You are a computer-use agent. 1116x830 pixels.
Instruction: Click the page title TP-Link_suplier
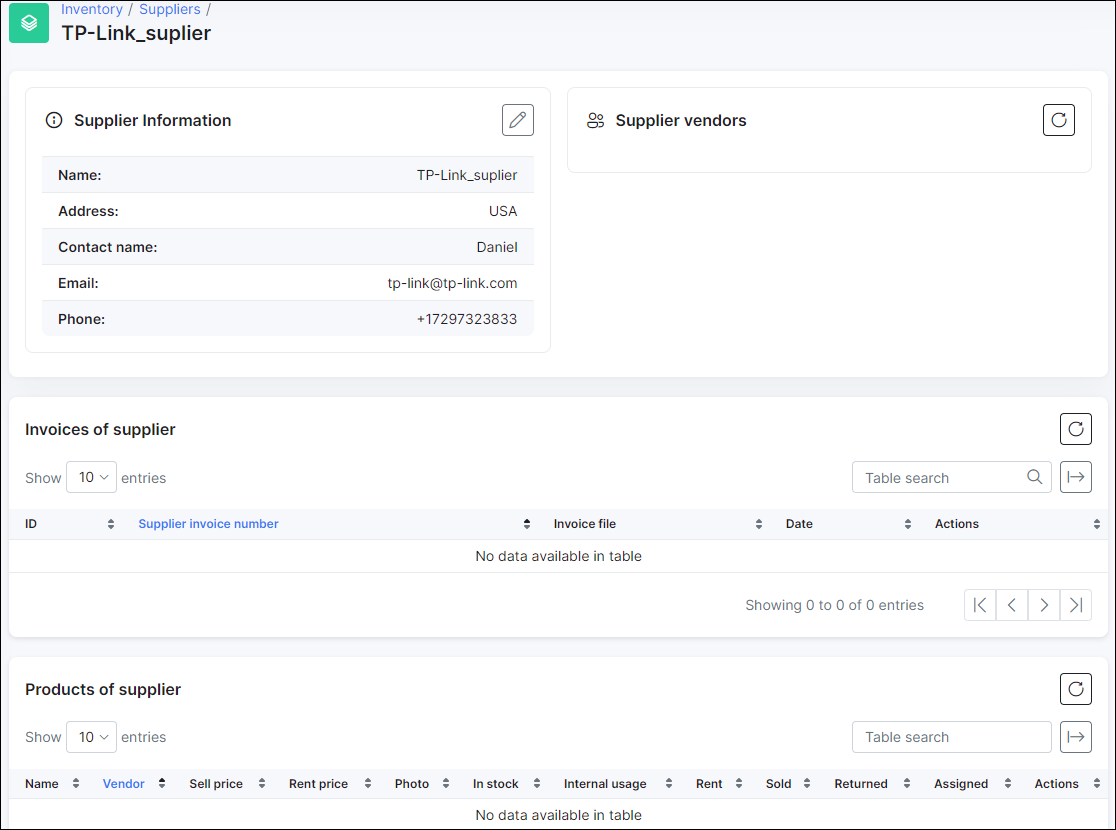tap(136, 33)
